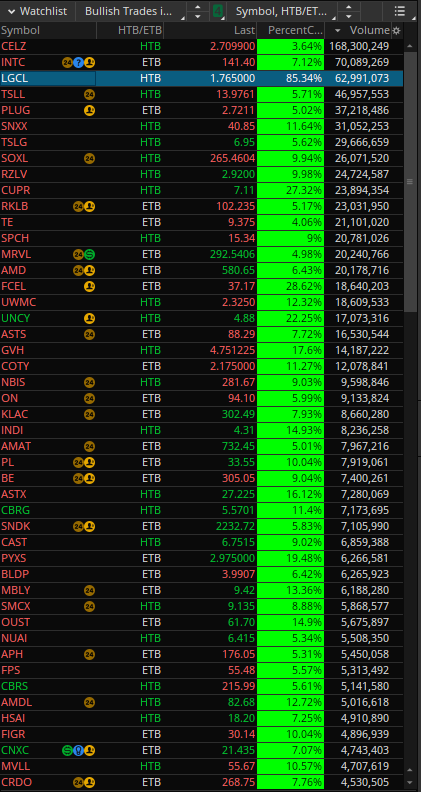Click the yellow person icon on AMD row
This screenshot has height=792, width=421.
click(89, 270)
